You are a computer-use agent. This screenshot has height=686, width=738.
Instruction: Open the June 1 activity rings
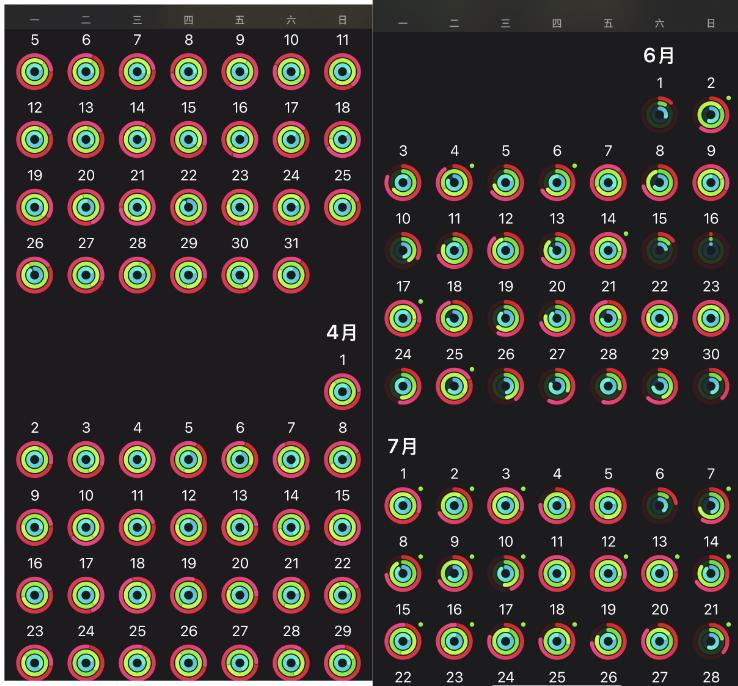pyautogui.click(x=660, y=114)
